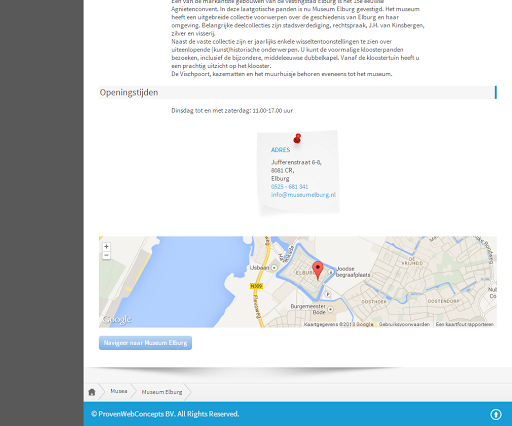
Task: Click the IJsbaan point-of-interest icon
Action: (274, 268)
